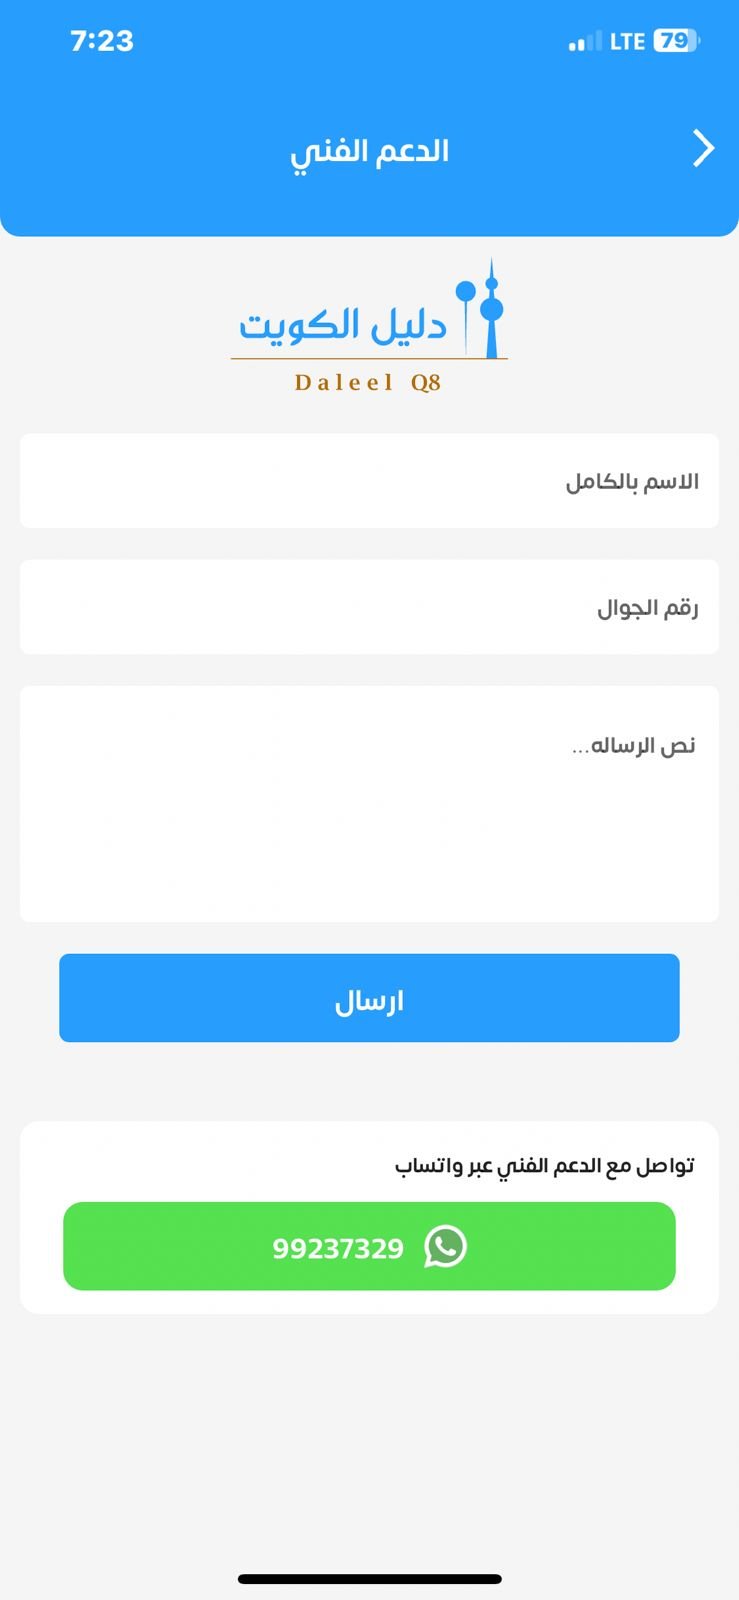Focus the رقم الجوال mobile number field
This screenshot has height=1600, width=739.
[369, 607]
